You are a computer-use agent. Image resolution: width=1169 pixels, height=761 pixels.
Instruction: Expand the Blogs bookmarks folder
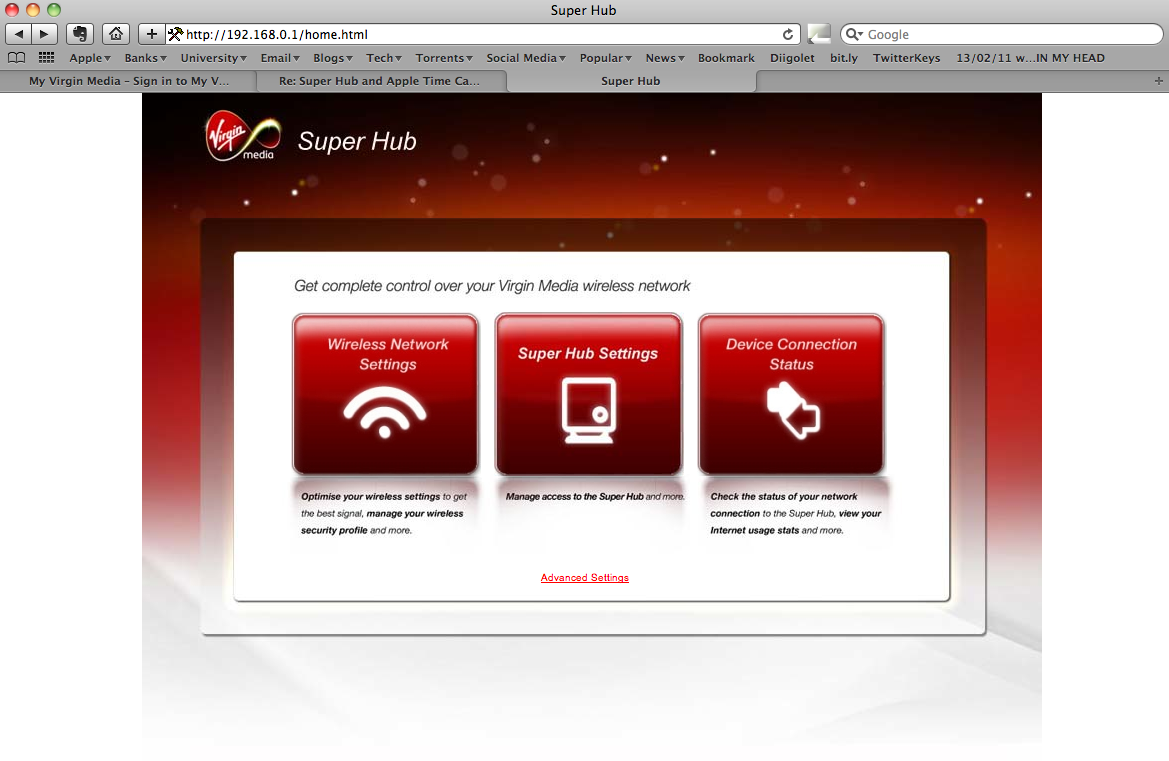[x=333, y=57]
